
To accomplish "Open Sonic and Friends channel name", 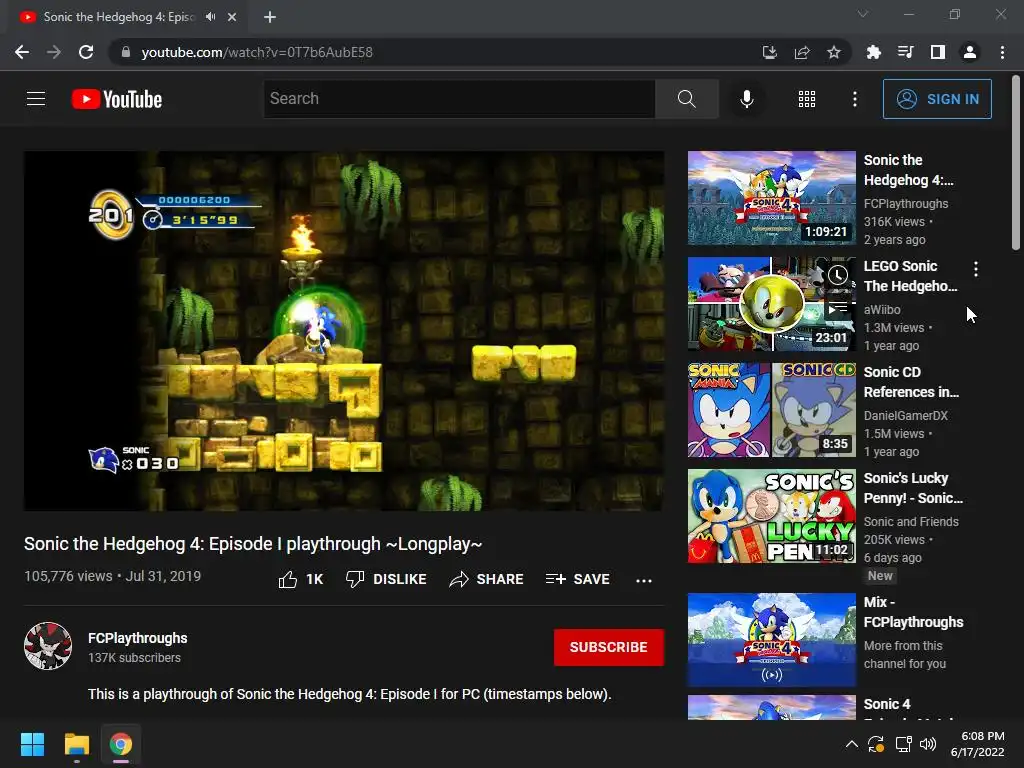I will coord(911,522).
